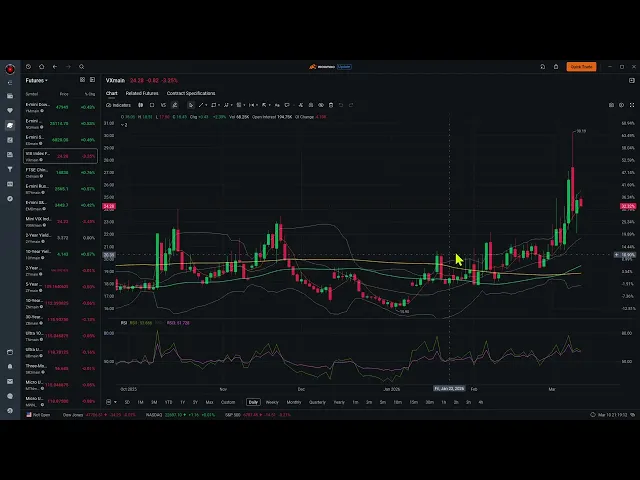Open the calendar dropdown at bottom-left of chart

(111, 402)
